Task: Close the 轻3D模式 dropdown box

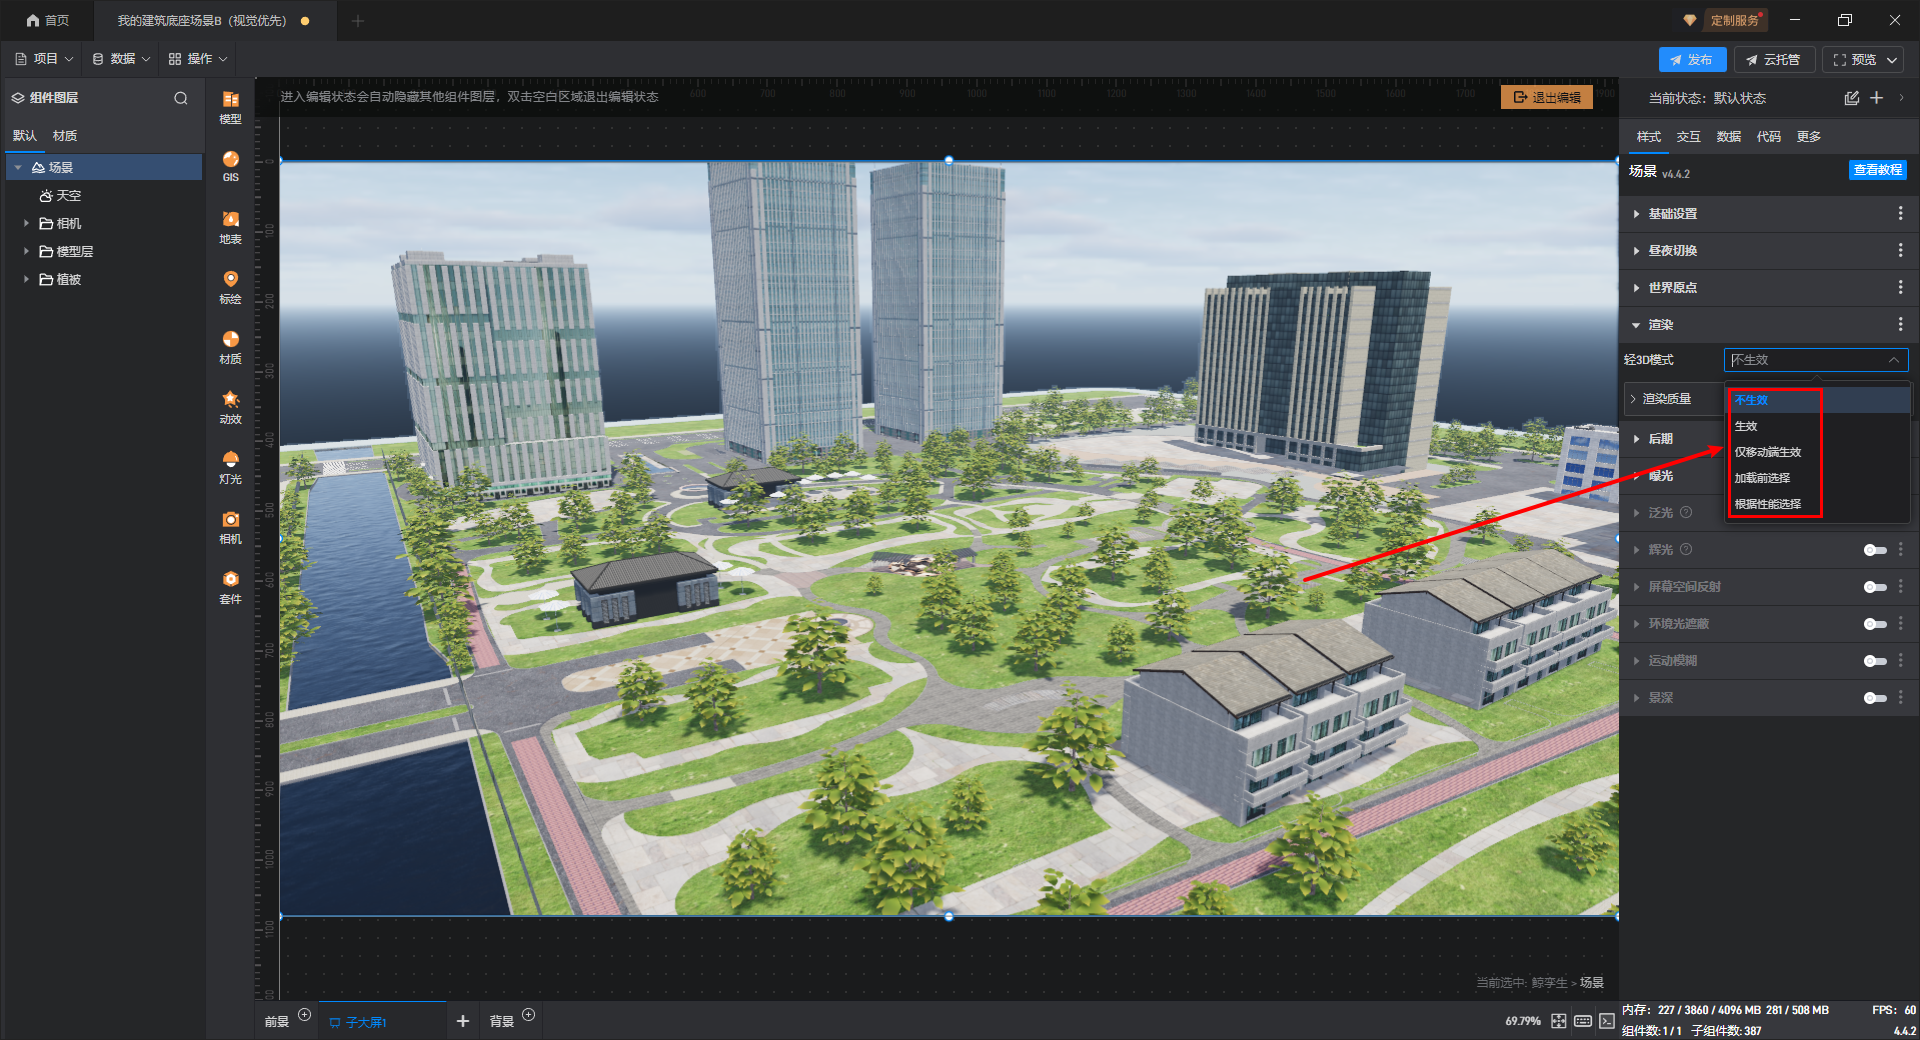Action: coord(1816,360)
